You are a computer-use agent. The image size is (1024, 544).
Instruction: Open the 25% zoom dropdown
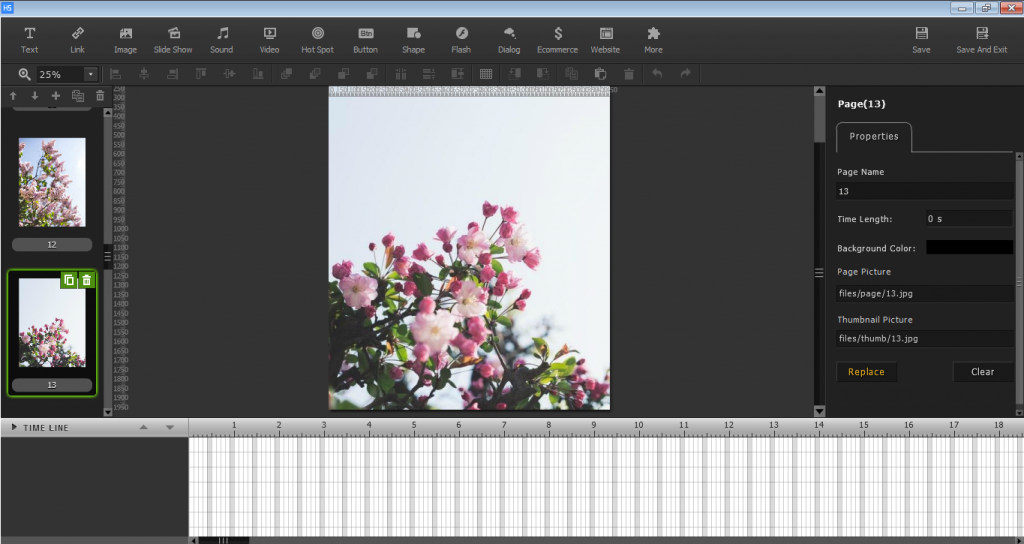pos(91,74)
